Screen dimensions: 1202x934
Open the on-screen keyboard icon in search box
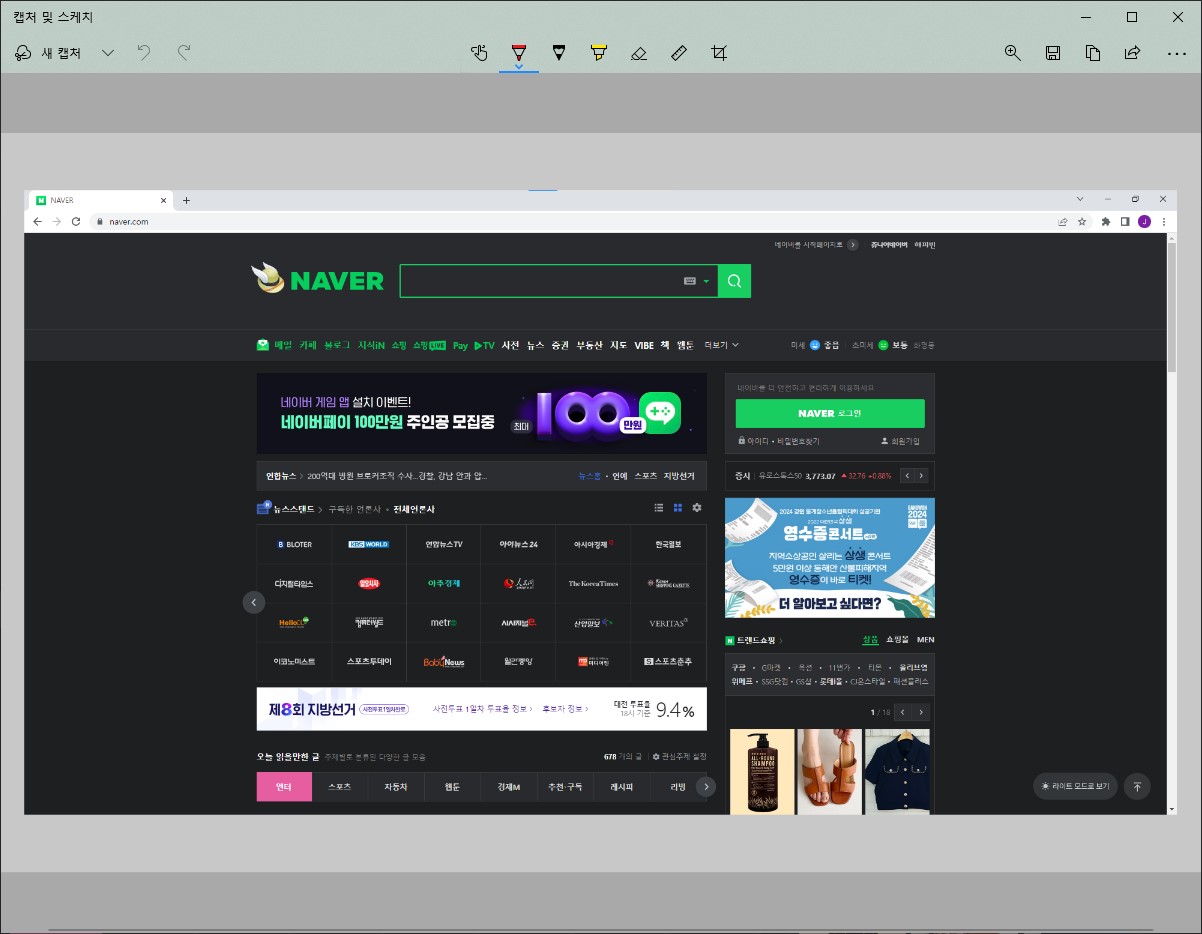pyautogui.click(x=689, y=281)
